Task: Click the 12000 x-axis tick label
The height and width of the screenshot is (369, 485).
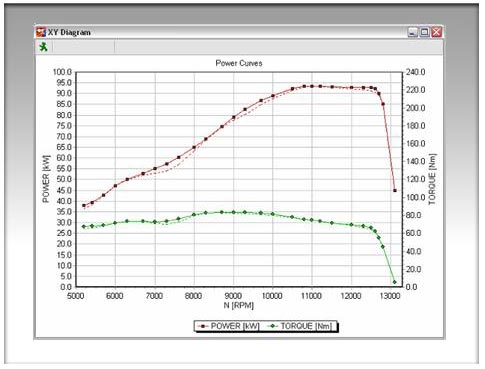Action: tap(351, 296)
